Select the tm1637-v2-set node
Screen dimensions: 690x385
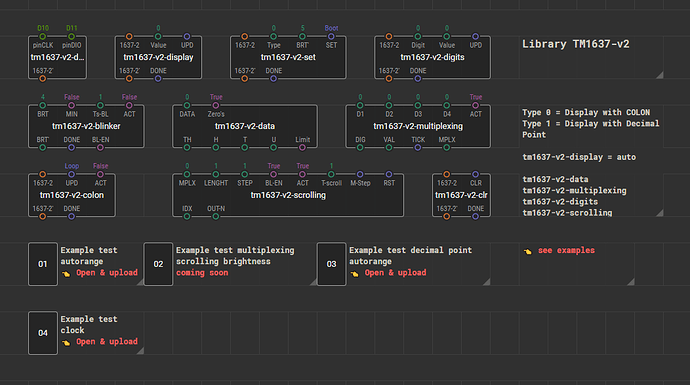click(x=288, y=58)
